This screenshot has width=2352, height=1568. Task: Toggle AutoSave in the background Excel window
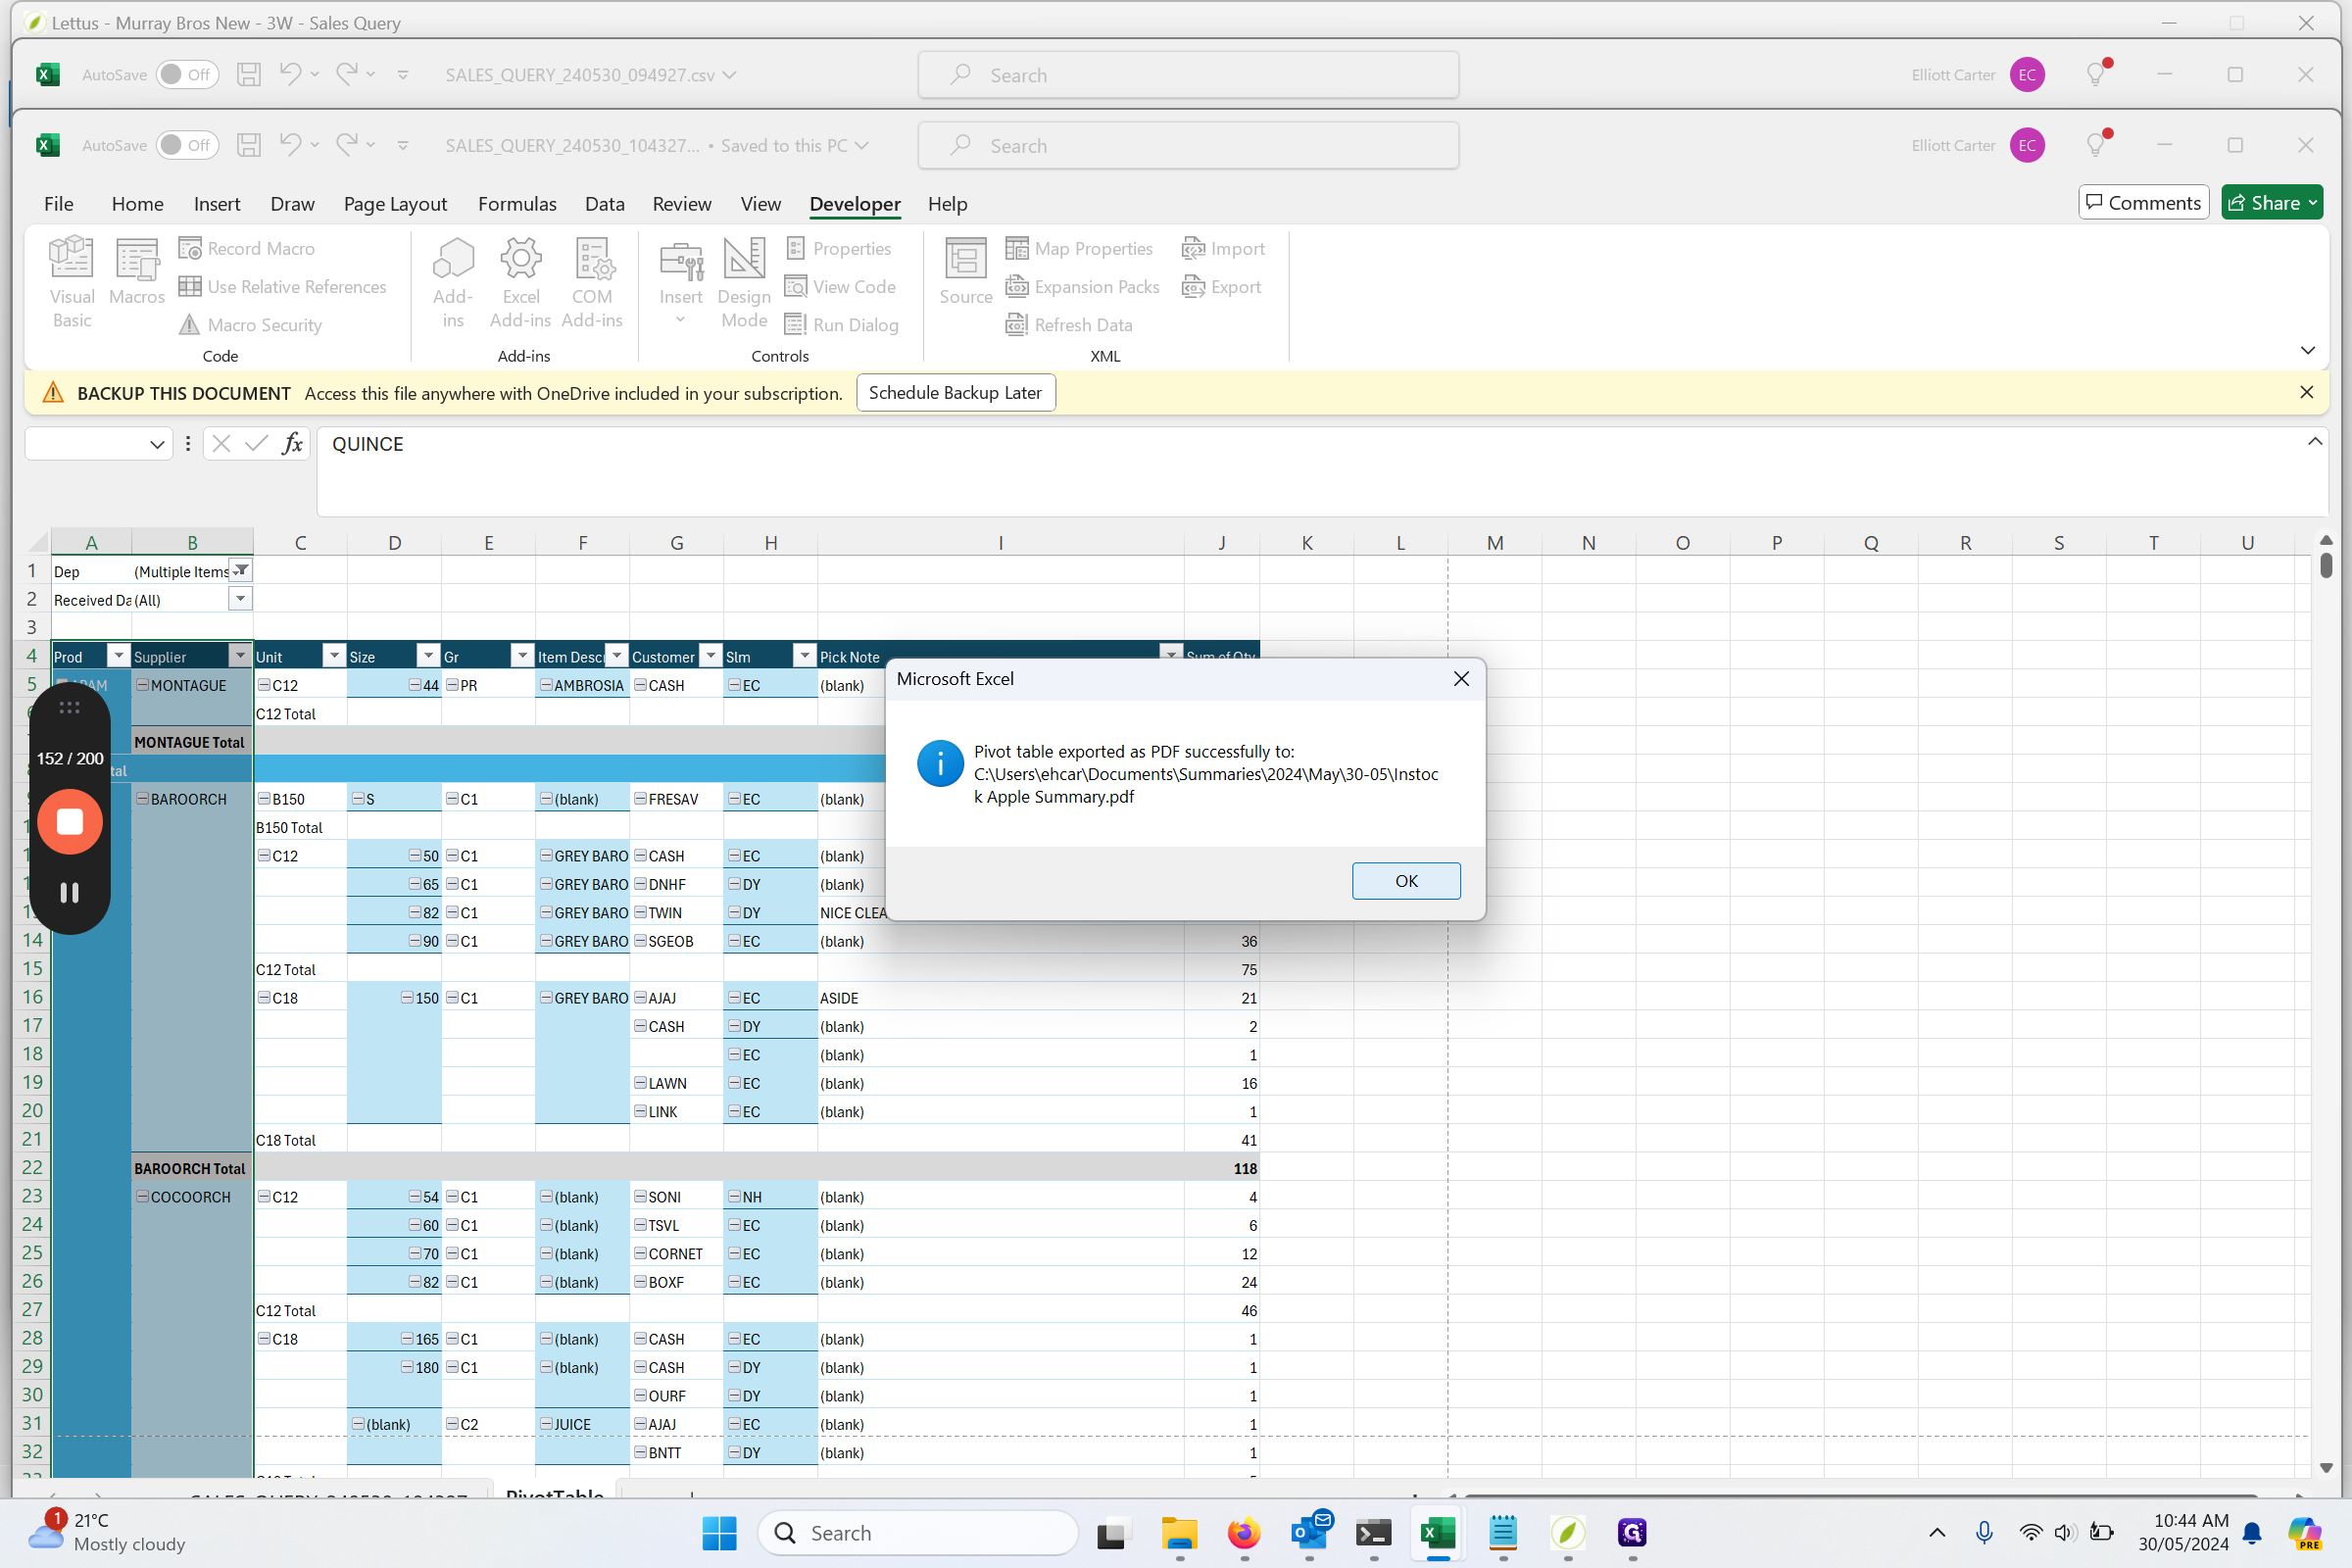[x=187, y=75]
